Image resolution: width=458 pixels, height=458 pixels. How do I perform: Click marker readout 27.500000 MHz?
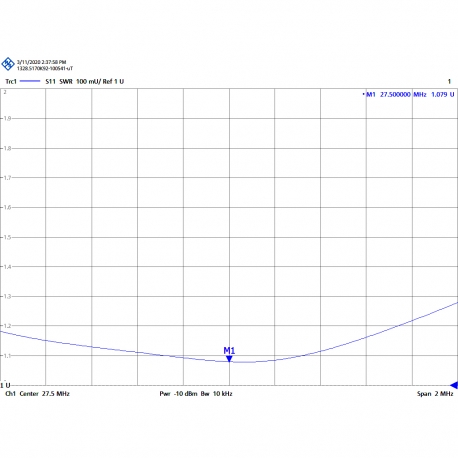(x=403, y=94)
